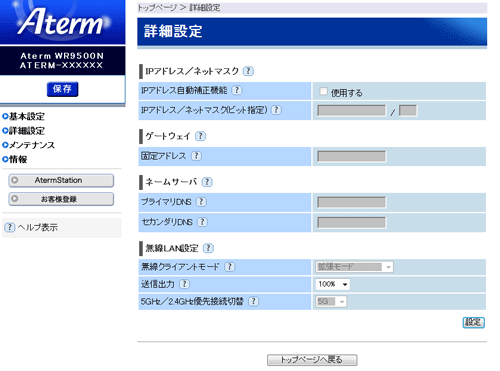Open the 送信出力 100% dropdown

tap(333, 284)
